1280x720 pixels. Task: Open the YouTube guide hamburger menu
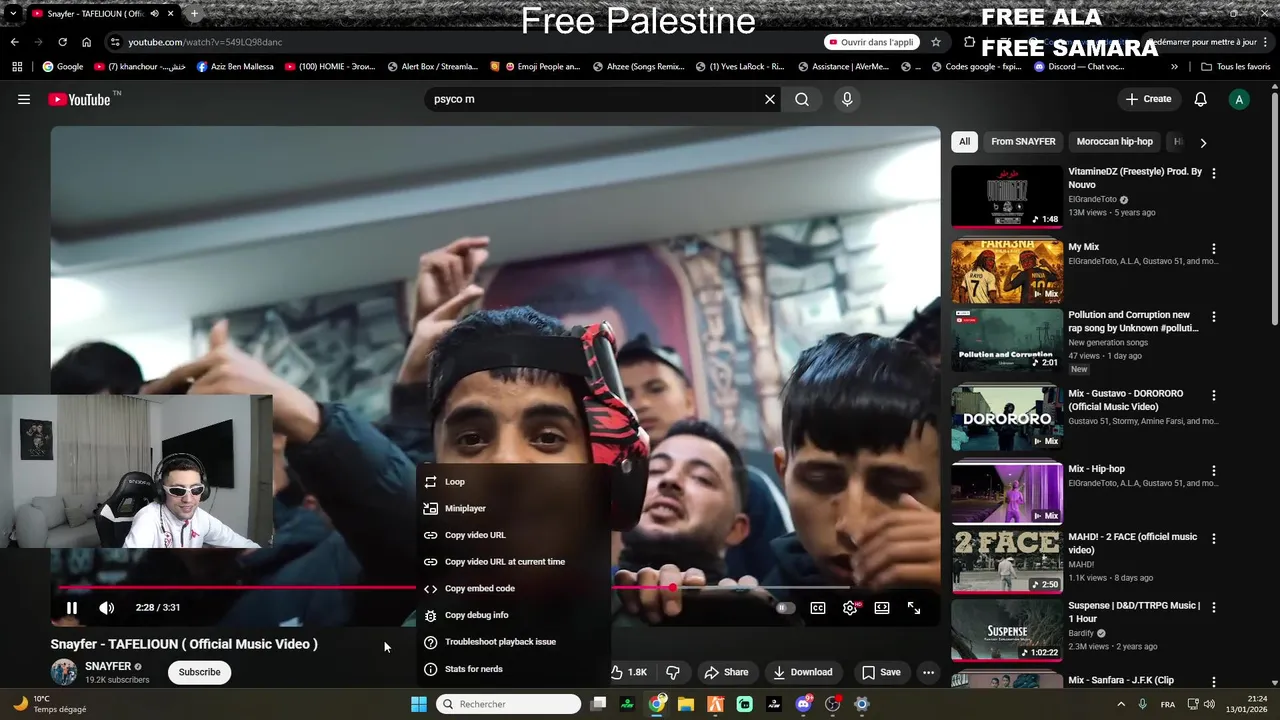[x=24, y=99]
